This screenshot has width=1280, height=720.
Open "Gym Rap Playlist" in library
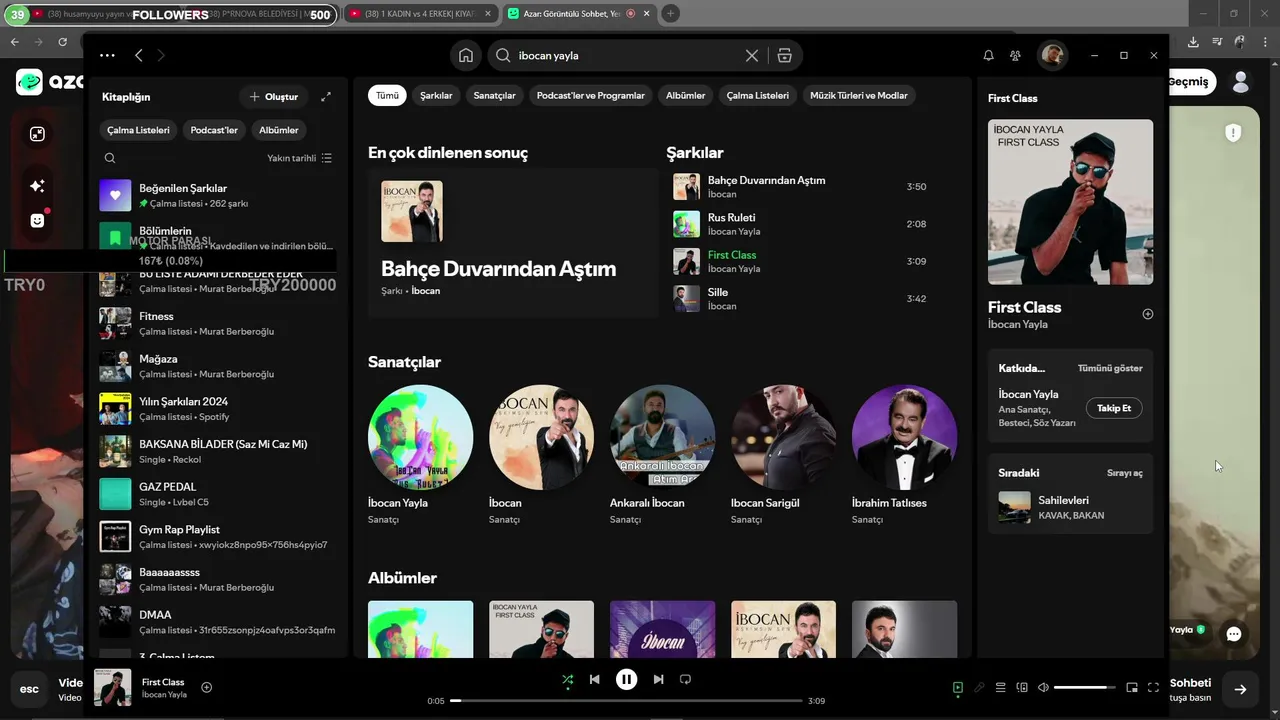[217, 537]
